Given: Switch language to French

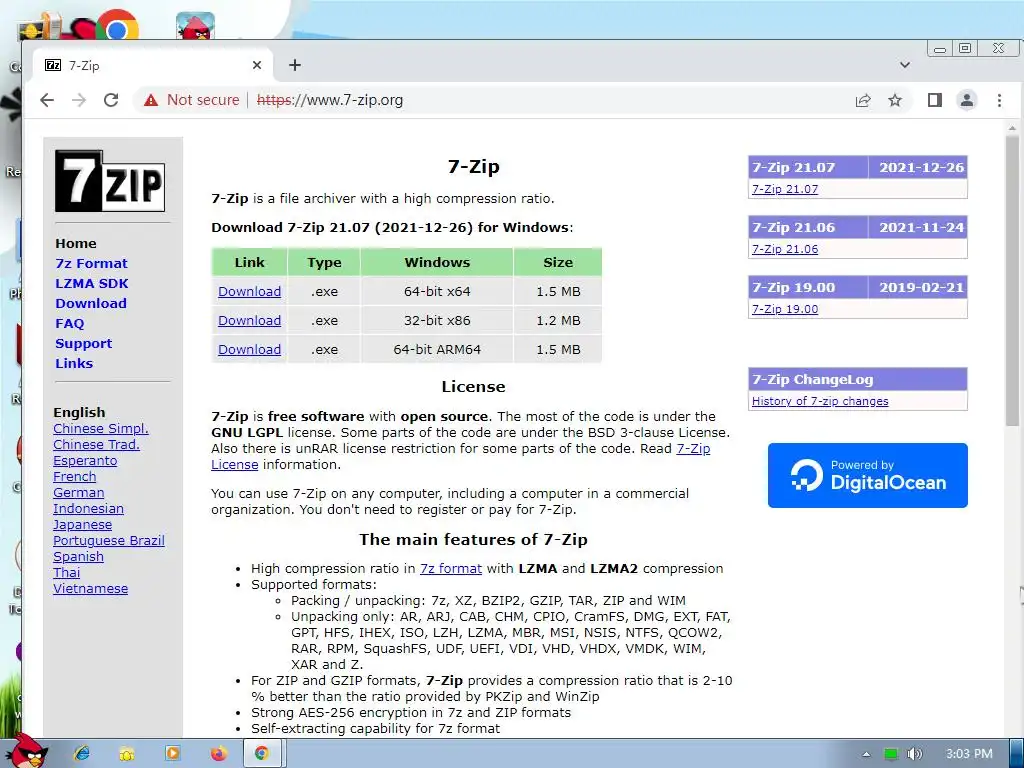Looking at the screenshot, I should (74, 477).
